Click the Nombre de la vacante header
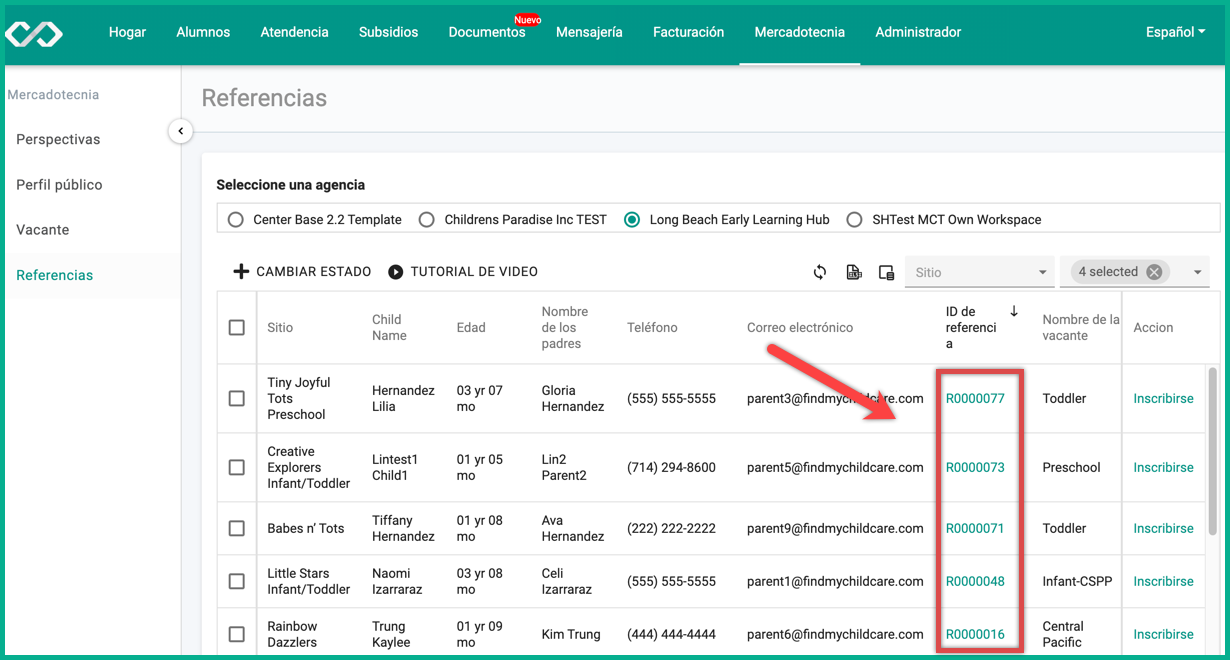The height and width of the screenshot is (660, 1230). click(x=1080, y=327)
